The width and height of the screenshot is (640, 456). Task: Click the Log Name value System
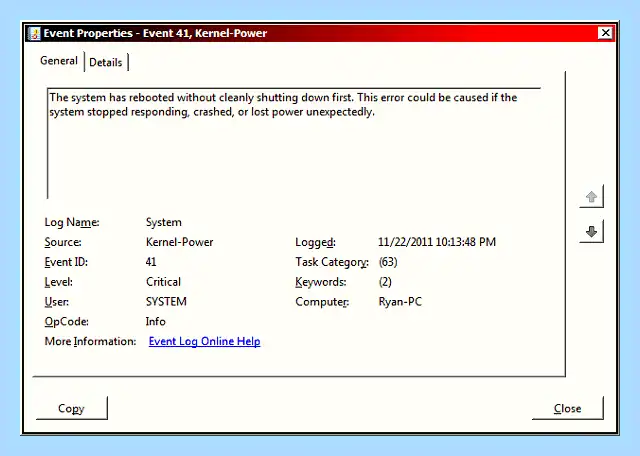[x=164, y=222]
